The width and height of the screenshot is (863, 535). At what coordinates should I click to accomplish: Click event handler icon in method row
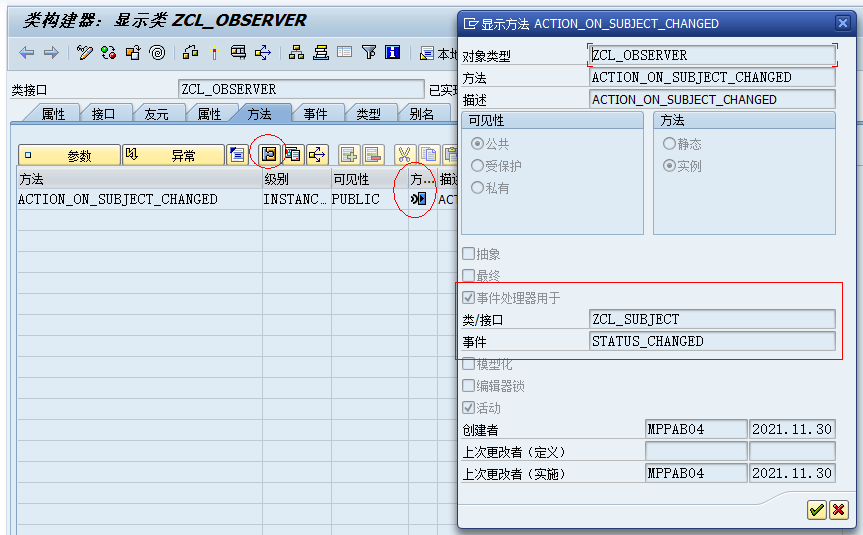pos(419,199)
